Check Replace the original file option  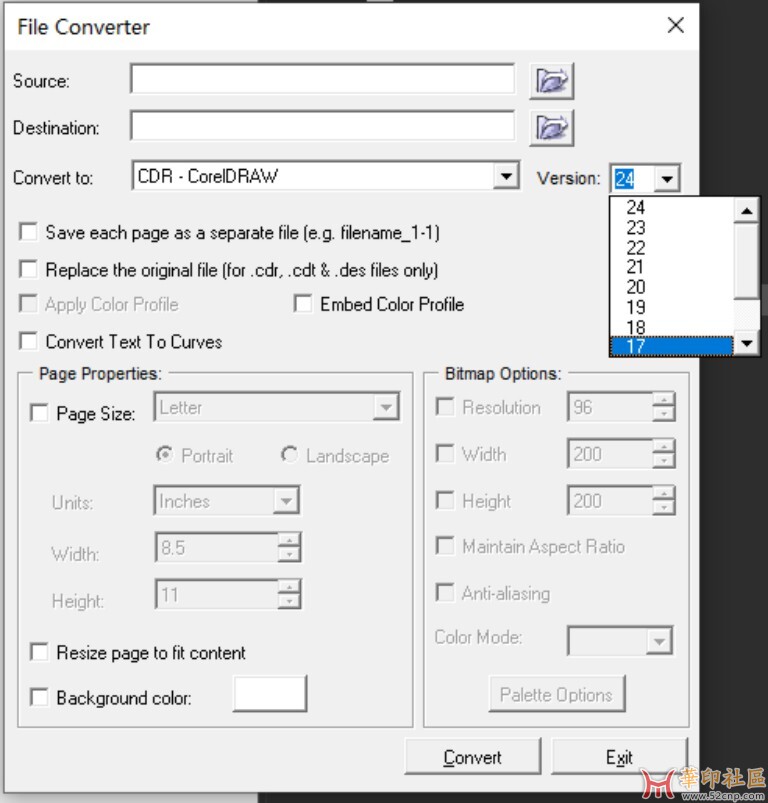[28, 269]
